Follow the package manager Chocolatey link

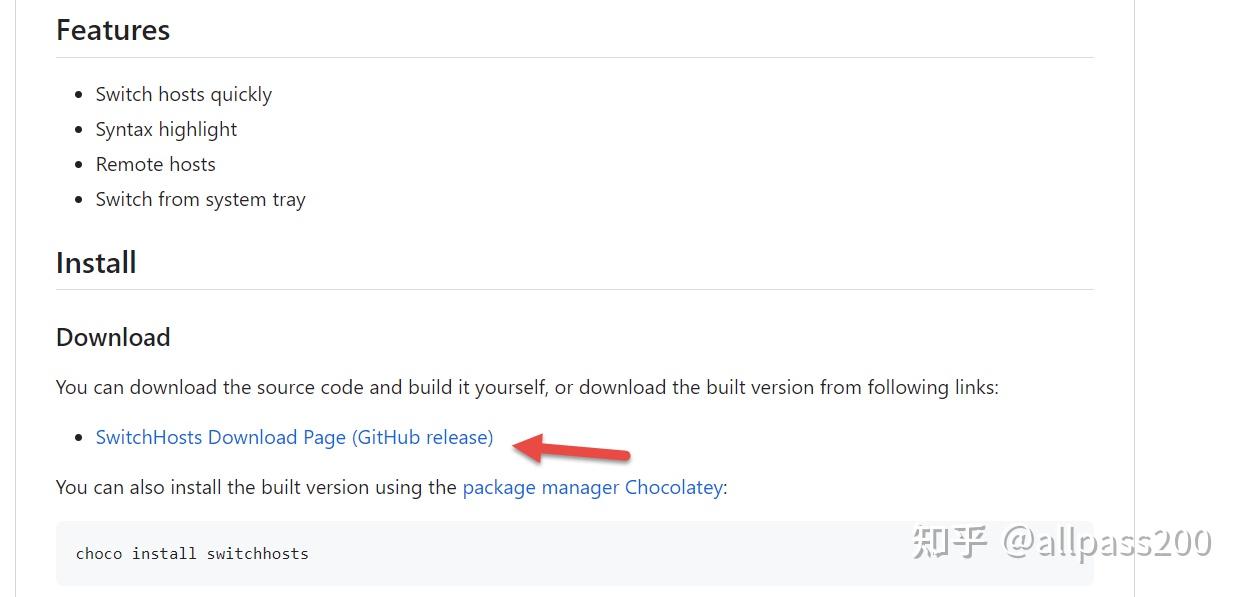592,487
